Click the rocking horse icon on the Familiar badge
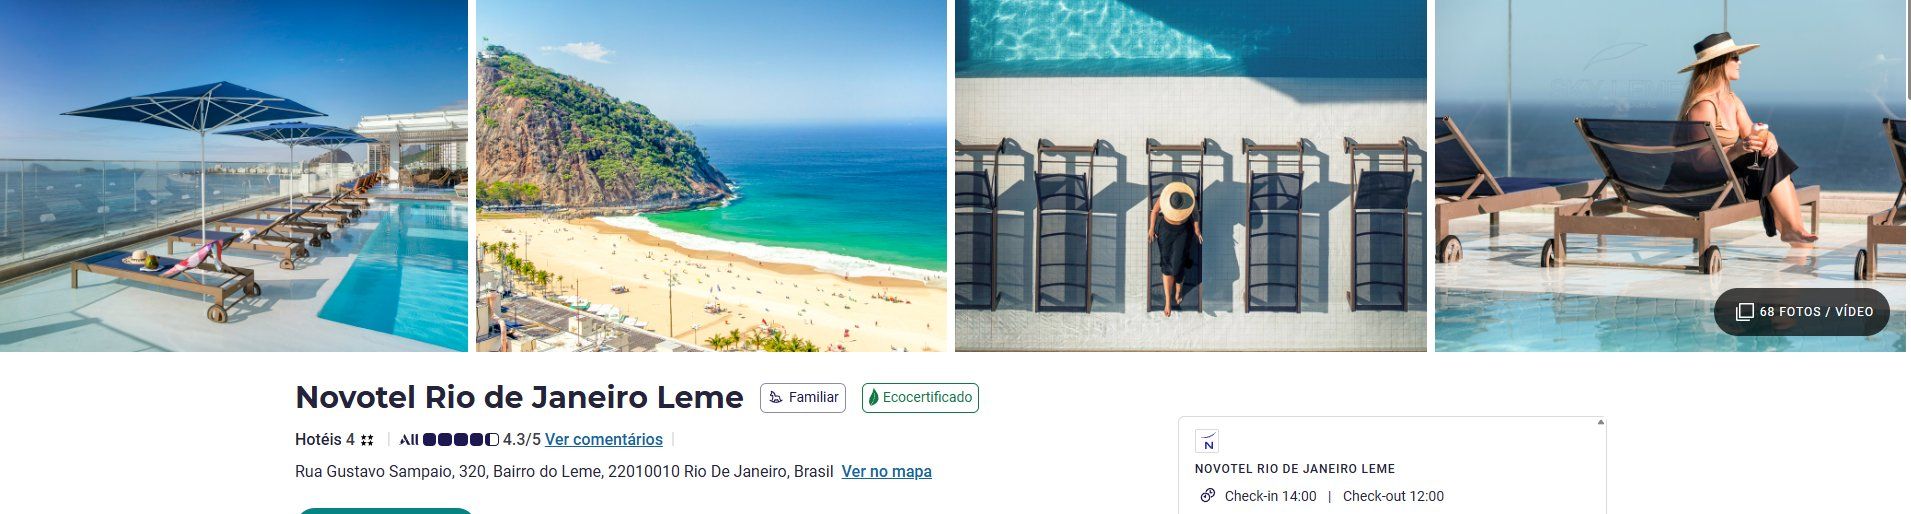 pos(776,398)
